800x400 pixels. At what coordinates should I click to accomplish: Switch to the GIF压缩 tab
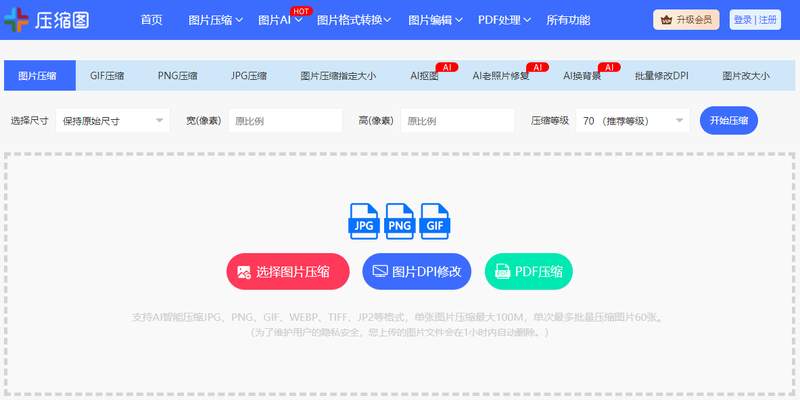pyautogui.click(x=107, y=75)
